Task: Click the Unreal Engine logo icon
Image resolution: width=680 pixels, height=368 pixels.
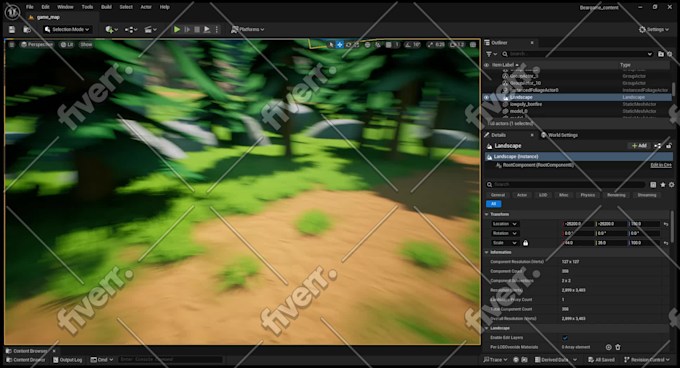Action: tap(12, 12)
